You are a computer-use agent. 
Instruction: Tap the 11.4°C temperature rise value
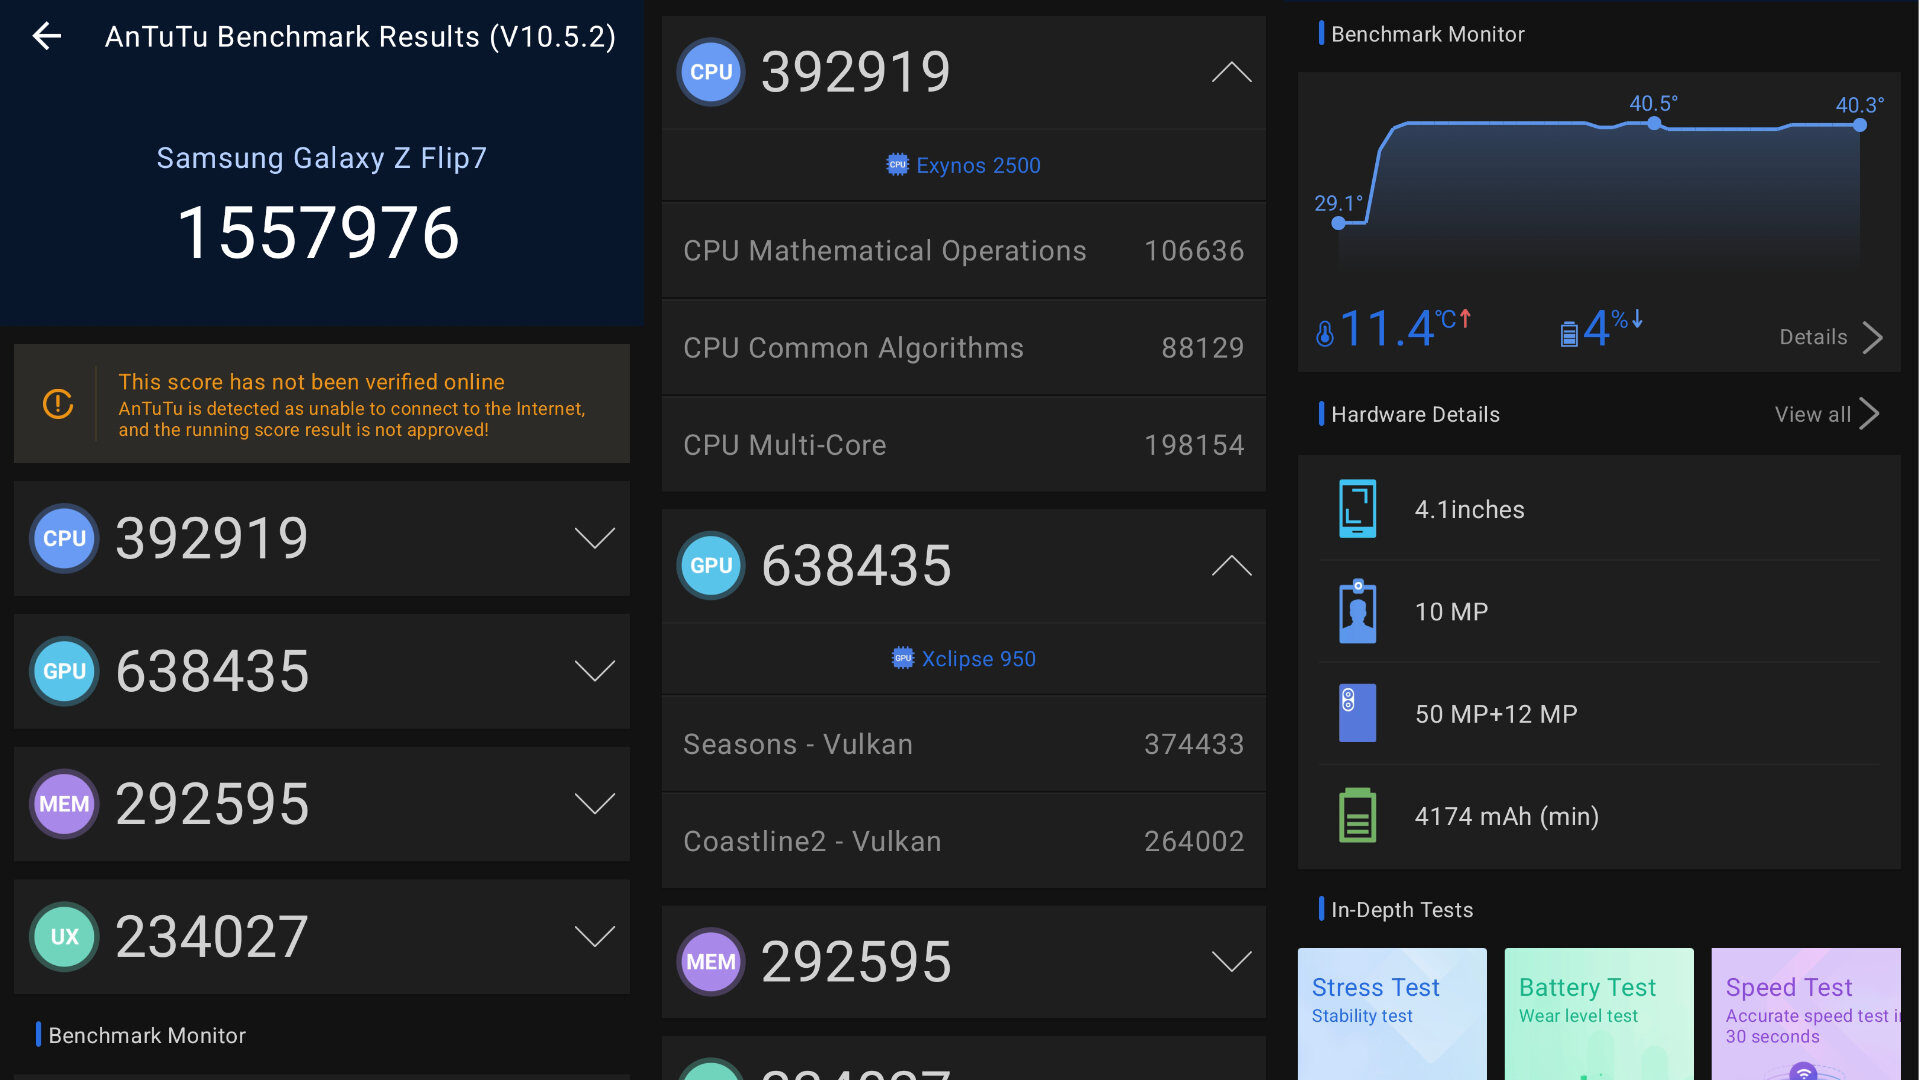(1405, 328)
